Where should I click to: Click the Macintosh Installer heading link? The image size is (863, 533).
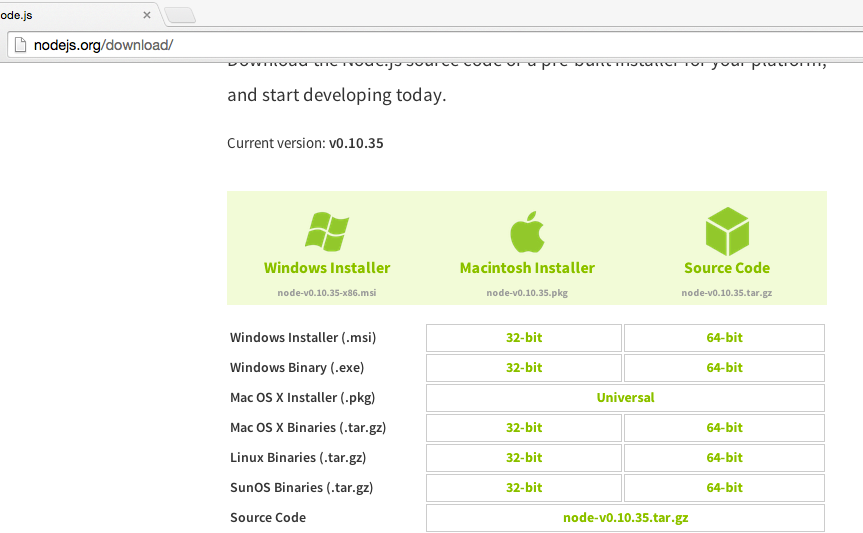527,268
